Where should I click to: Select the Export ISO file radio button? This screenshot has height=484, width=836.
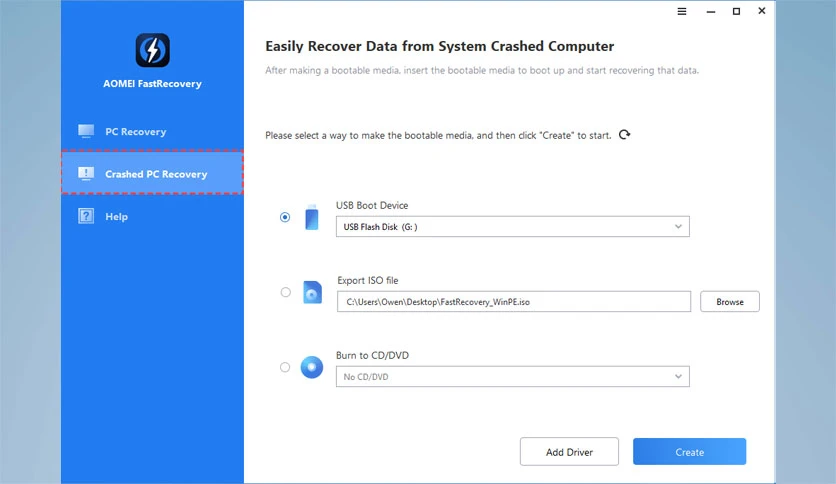coord(286,292)
